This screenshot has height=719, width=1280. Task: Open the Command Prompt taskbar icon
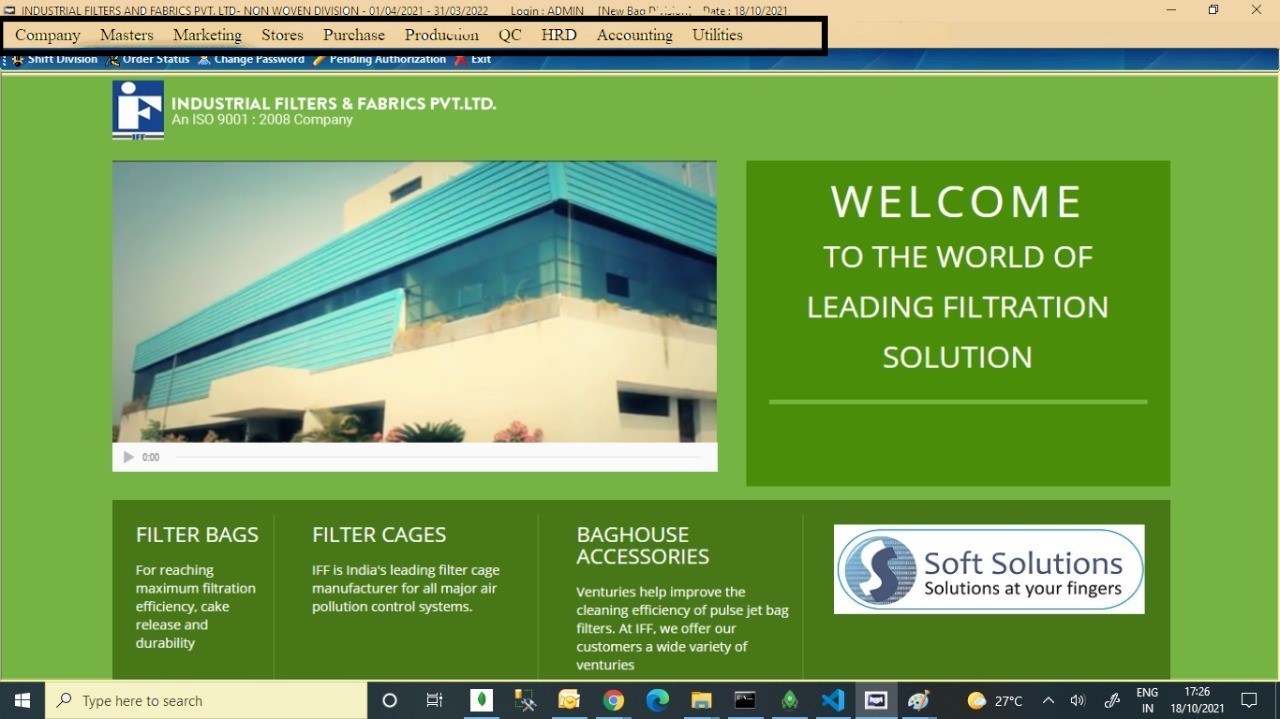[x=745, y=700]
